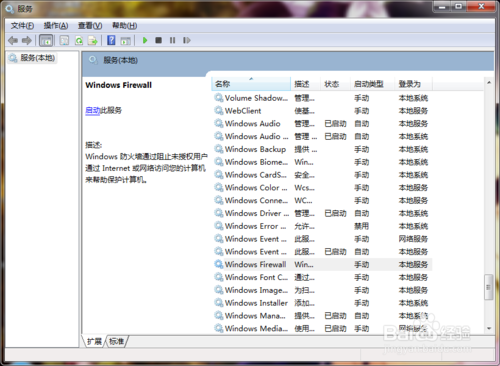Image resolution: width=500 pixels, height=366 pixels.
Task: Click the Refresh toolbar icon
Action: (x=79, y=41)
